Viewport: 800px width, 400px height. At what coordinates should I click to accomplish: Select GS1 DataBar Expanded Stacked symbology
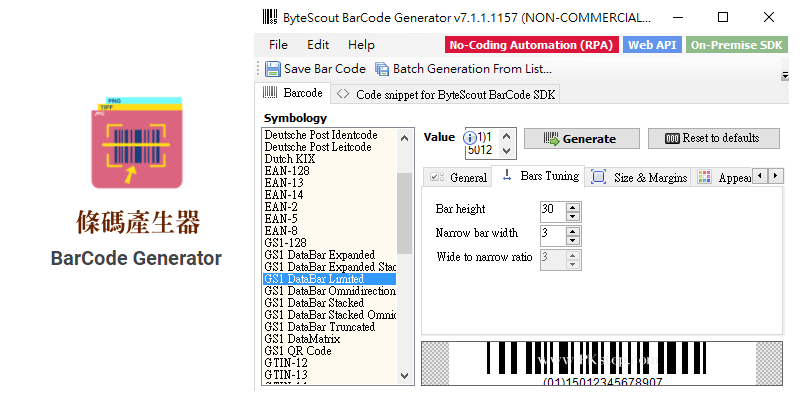click(330, 267)
